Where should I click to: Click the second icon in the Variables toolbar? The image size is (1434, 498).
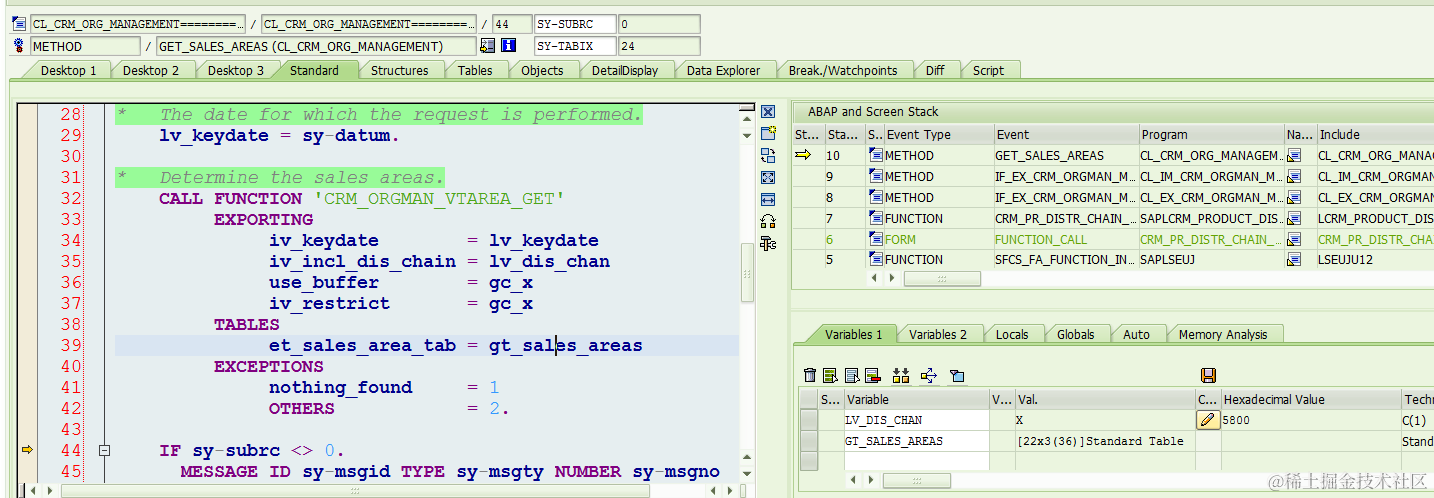(829, 375)
